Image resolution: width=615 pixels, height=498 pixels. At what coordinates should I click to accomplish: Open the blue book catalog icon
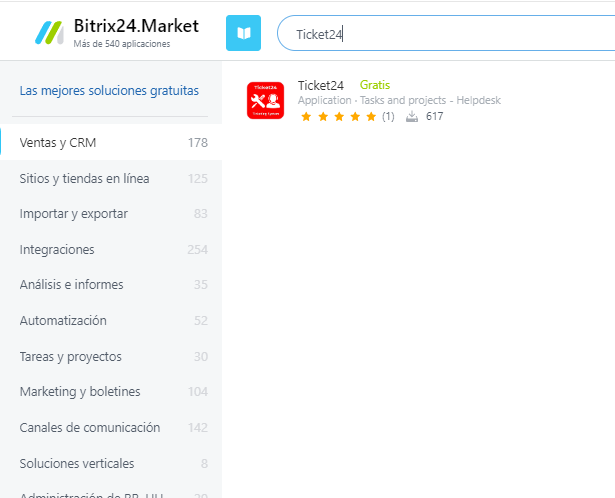(243, 33)
